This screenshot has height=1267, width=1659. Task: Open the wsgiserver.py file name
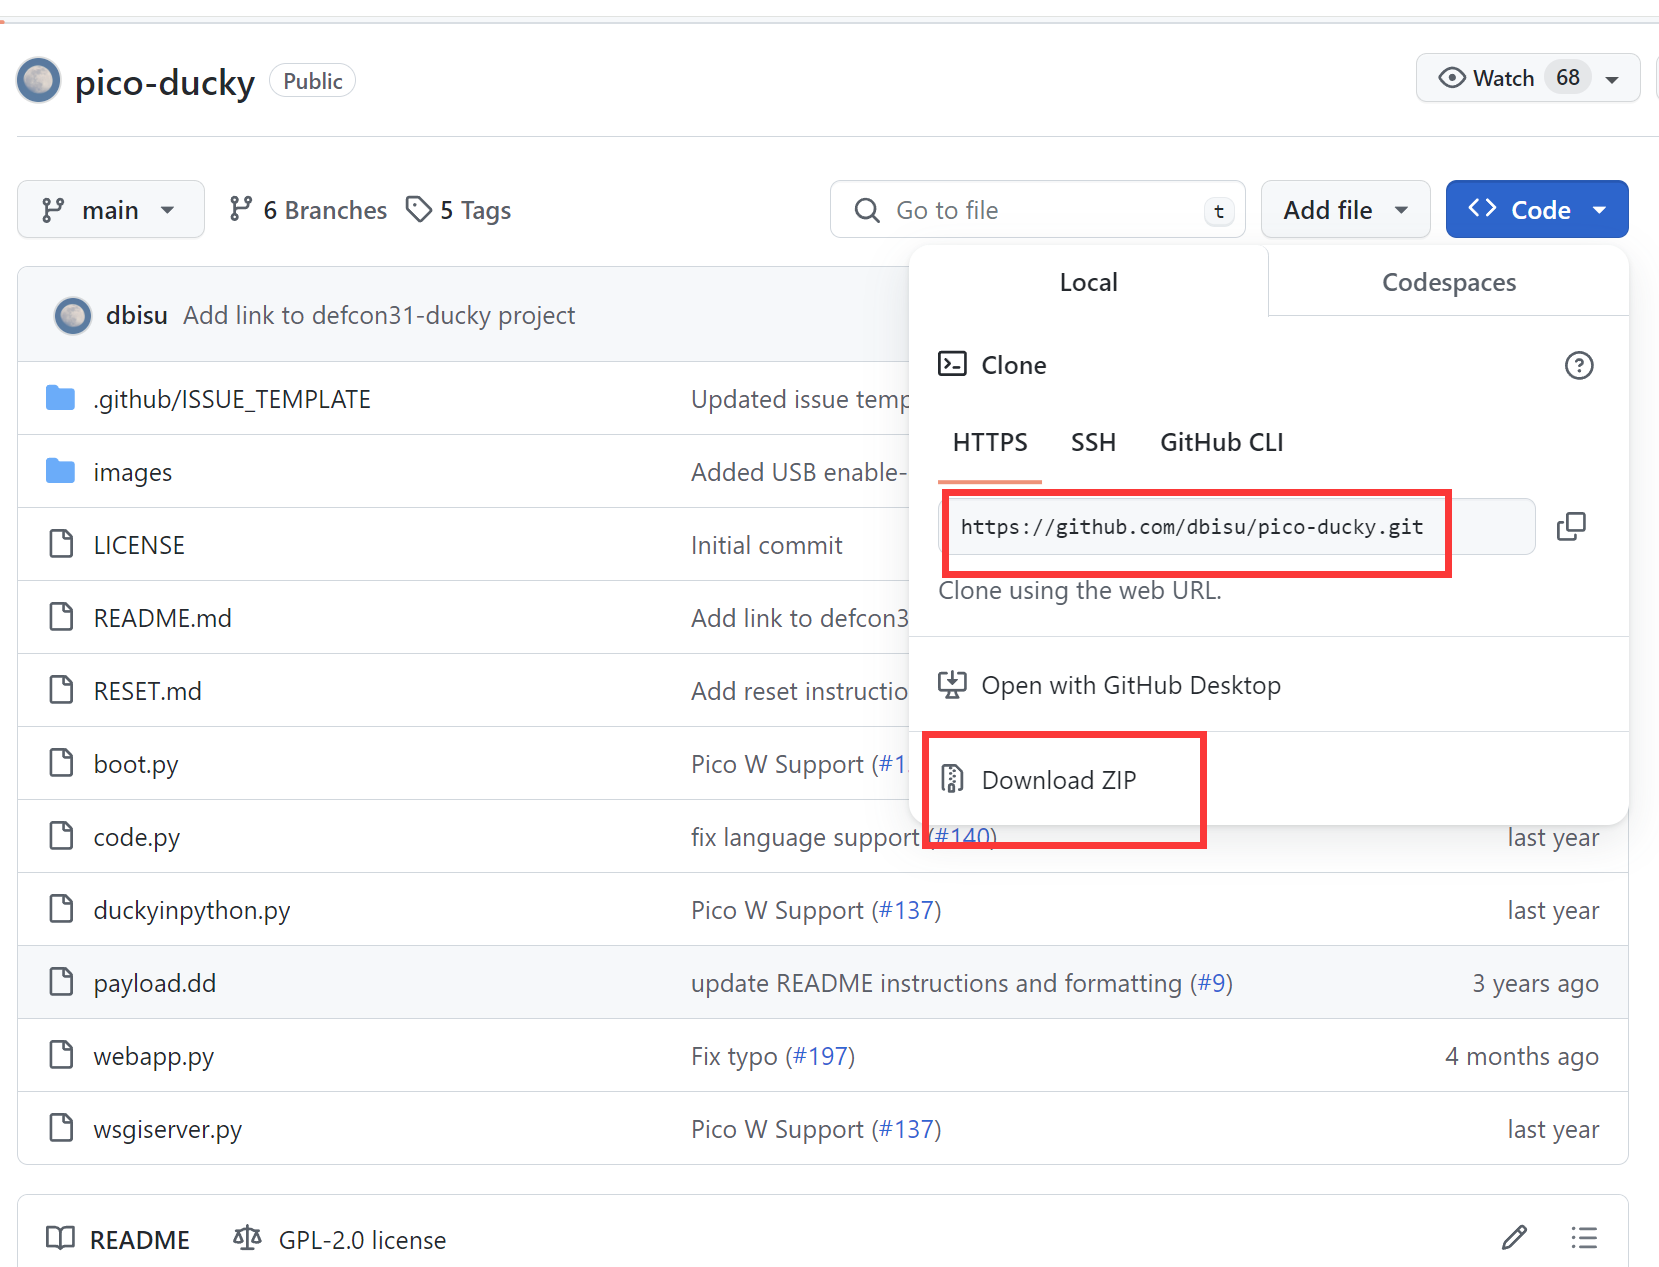coord(168,1129)
